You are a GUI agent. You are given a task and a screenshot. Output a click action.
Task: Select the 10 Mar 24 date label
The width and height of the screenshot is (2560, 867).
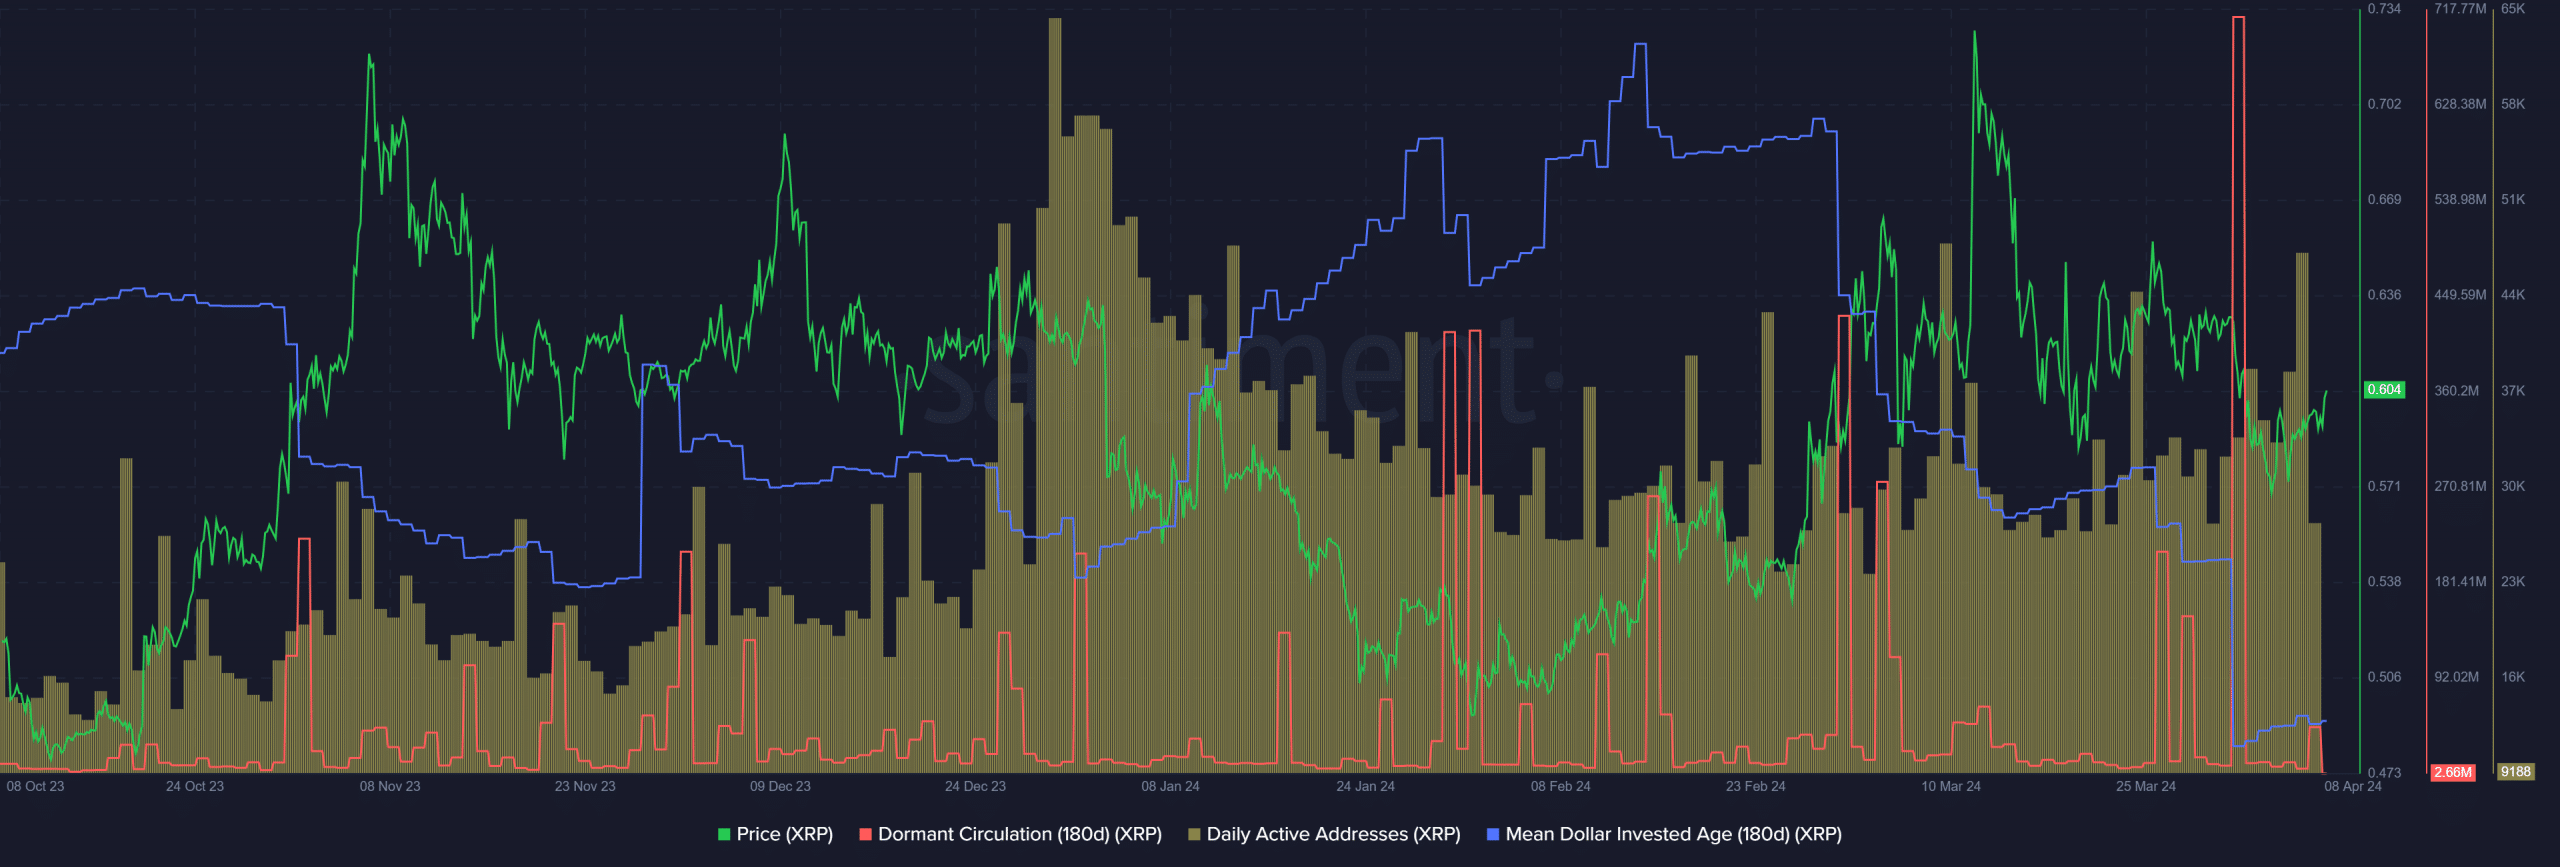1950,786
